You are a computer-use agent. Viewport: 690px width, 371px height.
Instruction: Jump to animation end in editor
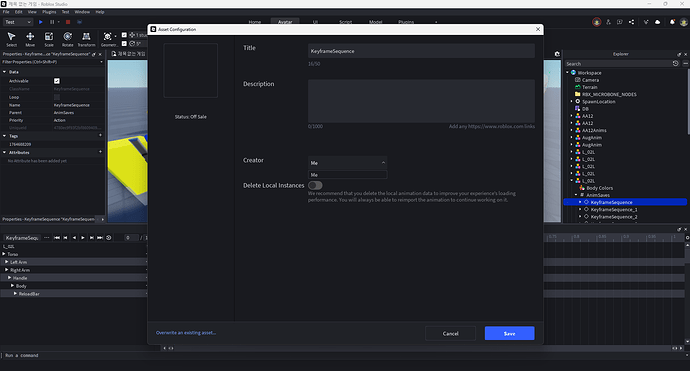pyautogui.click(x=100, y=238)
